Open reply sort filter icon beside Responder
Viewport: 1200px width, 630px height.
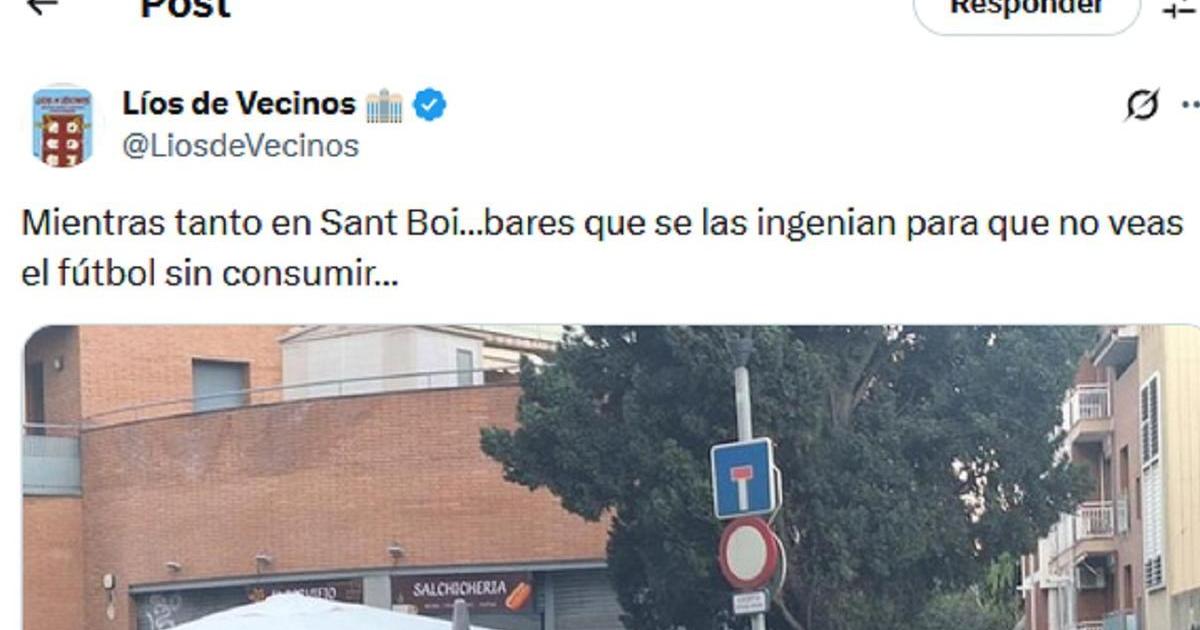pos(1182,8)
